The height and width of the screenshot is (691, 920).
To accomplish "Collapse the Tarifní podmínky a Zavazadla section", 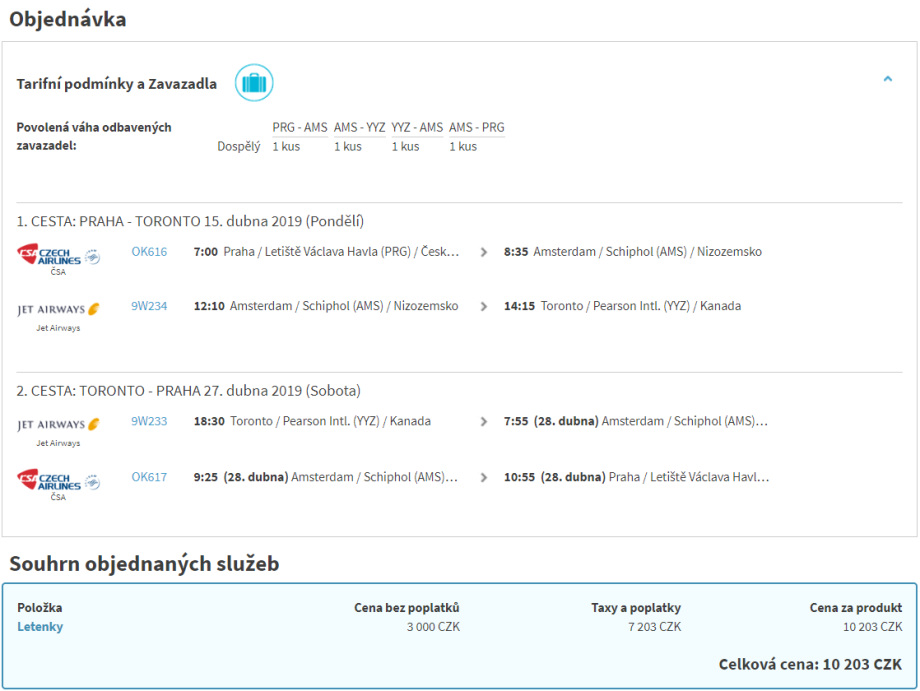I will (x=887, y=79).
